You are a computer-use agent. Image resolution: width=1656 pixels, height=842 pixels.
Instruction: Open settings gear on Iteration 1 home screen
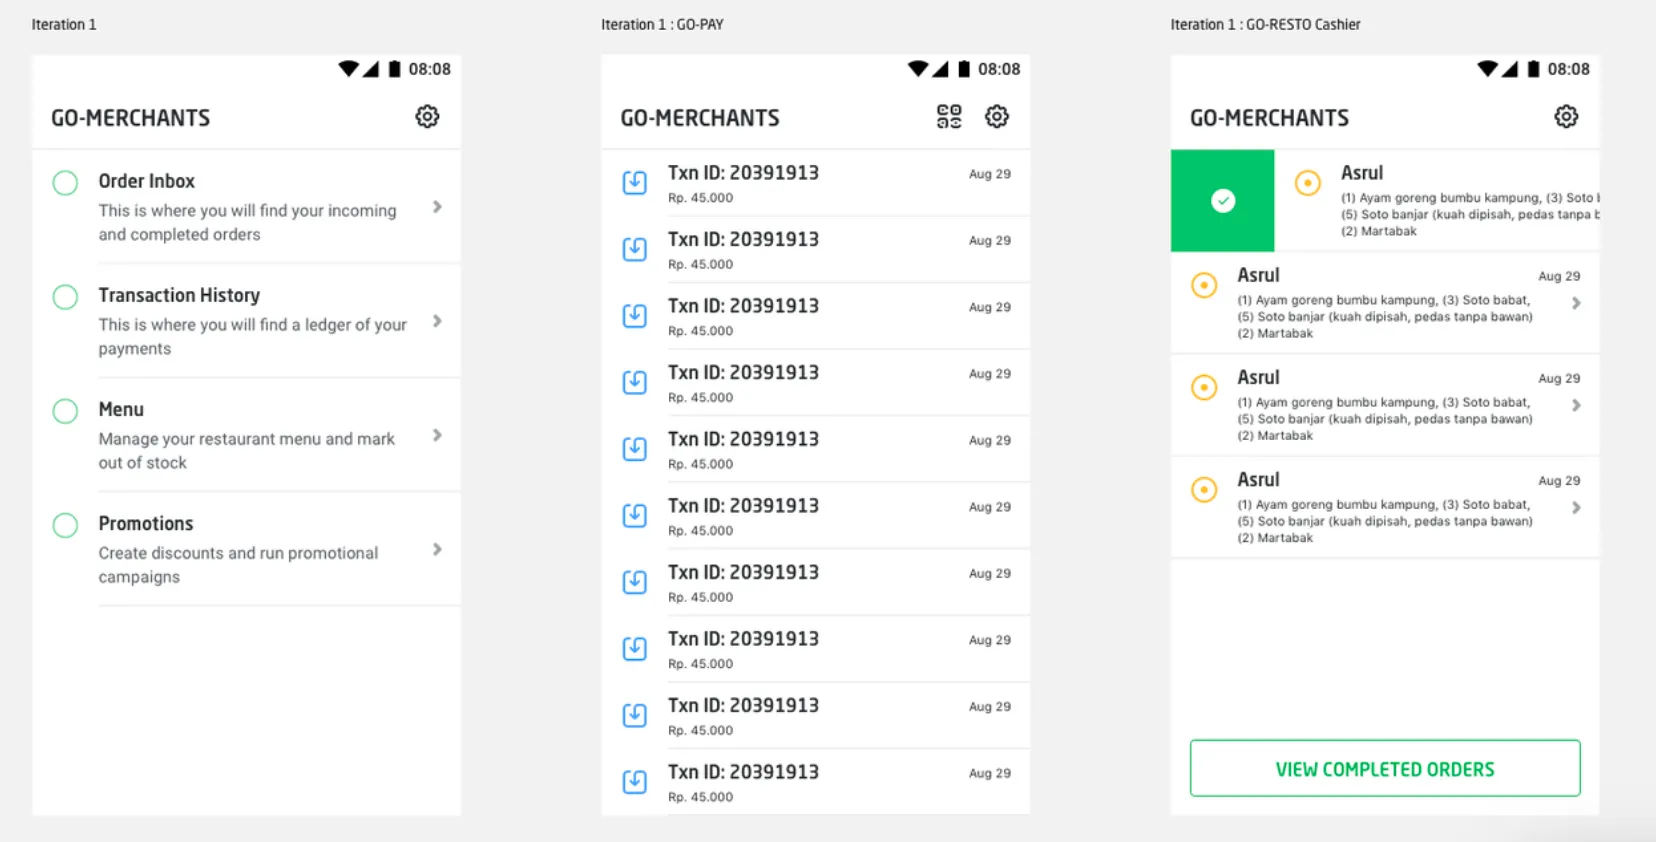427,117
